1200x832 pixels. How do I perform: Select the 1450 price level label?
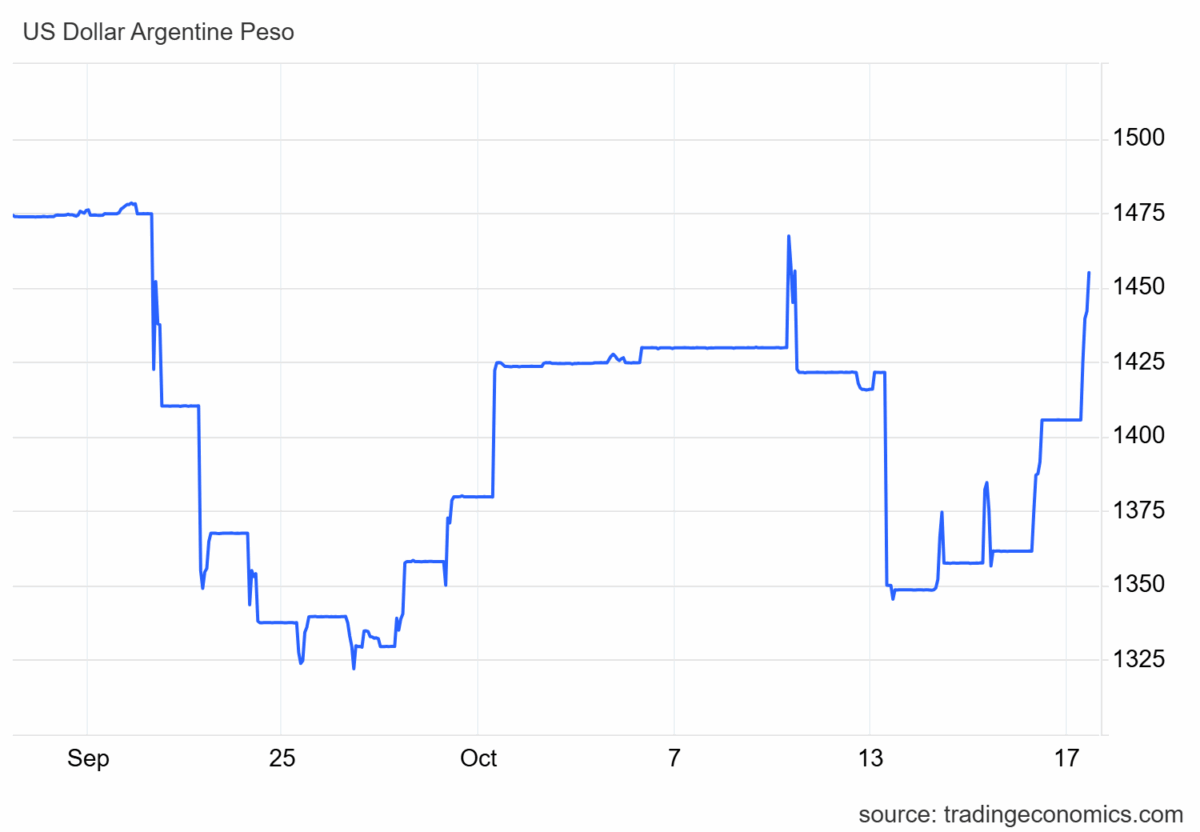[1139, 288]
